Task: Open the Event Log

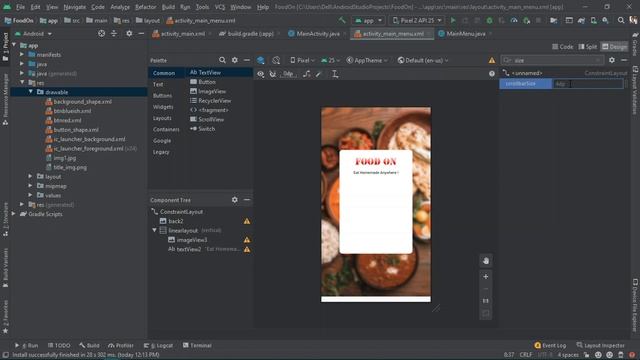Action: (550, 345)
